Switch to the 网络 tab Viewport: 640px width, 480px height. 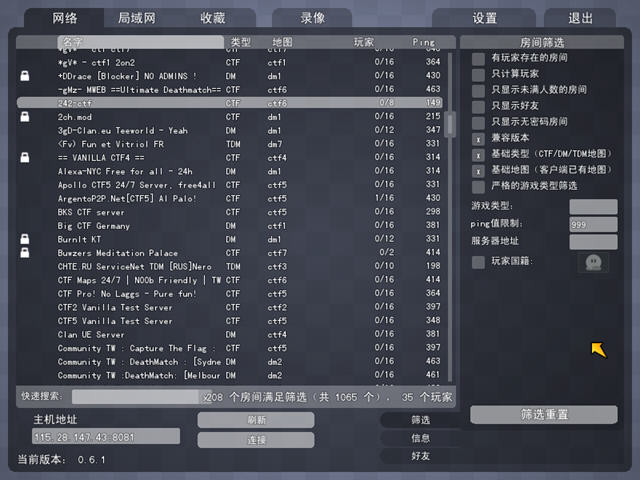(64, 18)
